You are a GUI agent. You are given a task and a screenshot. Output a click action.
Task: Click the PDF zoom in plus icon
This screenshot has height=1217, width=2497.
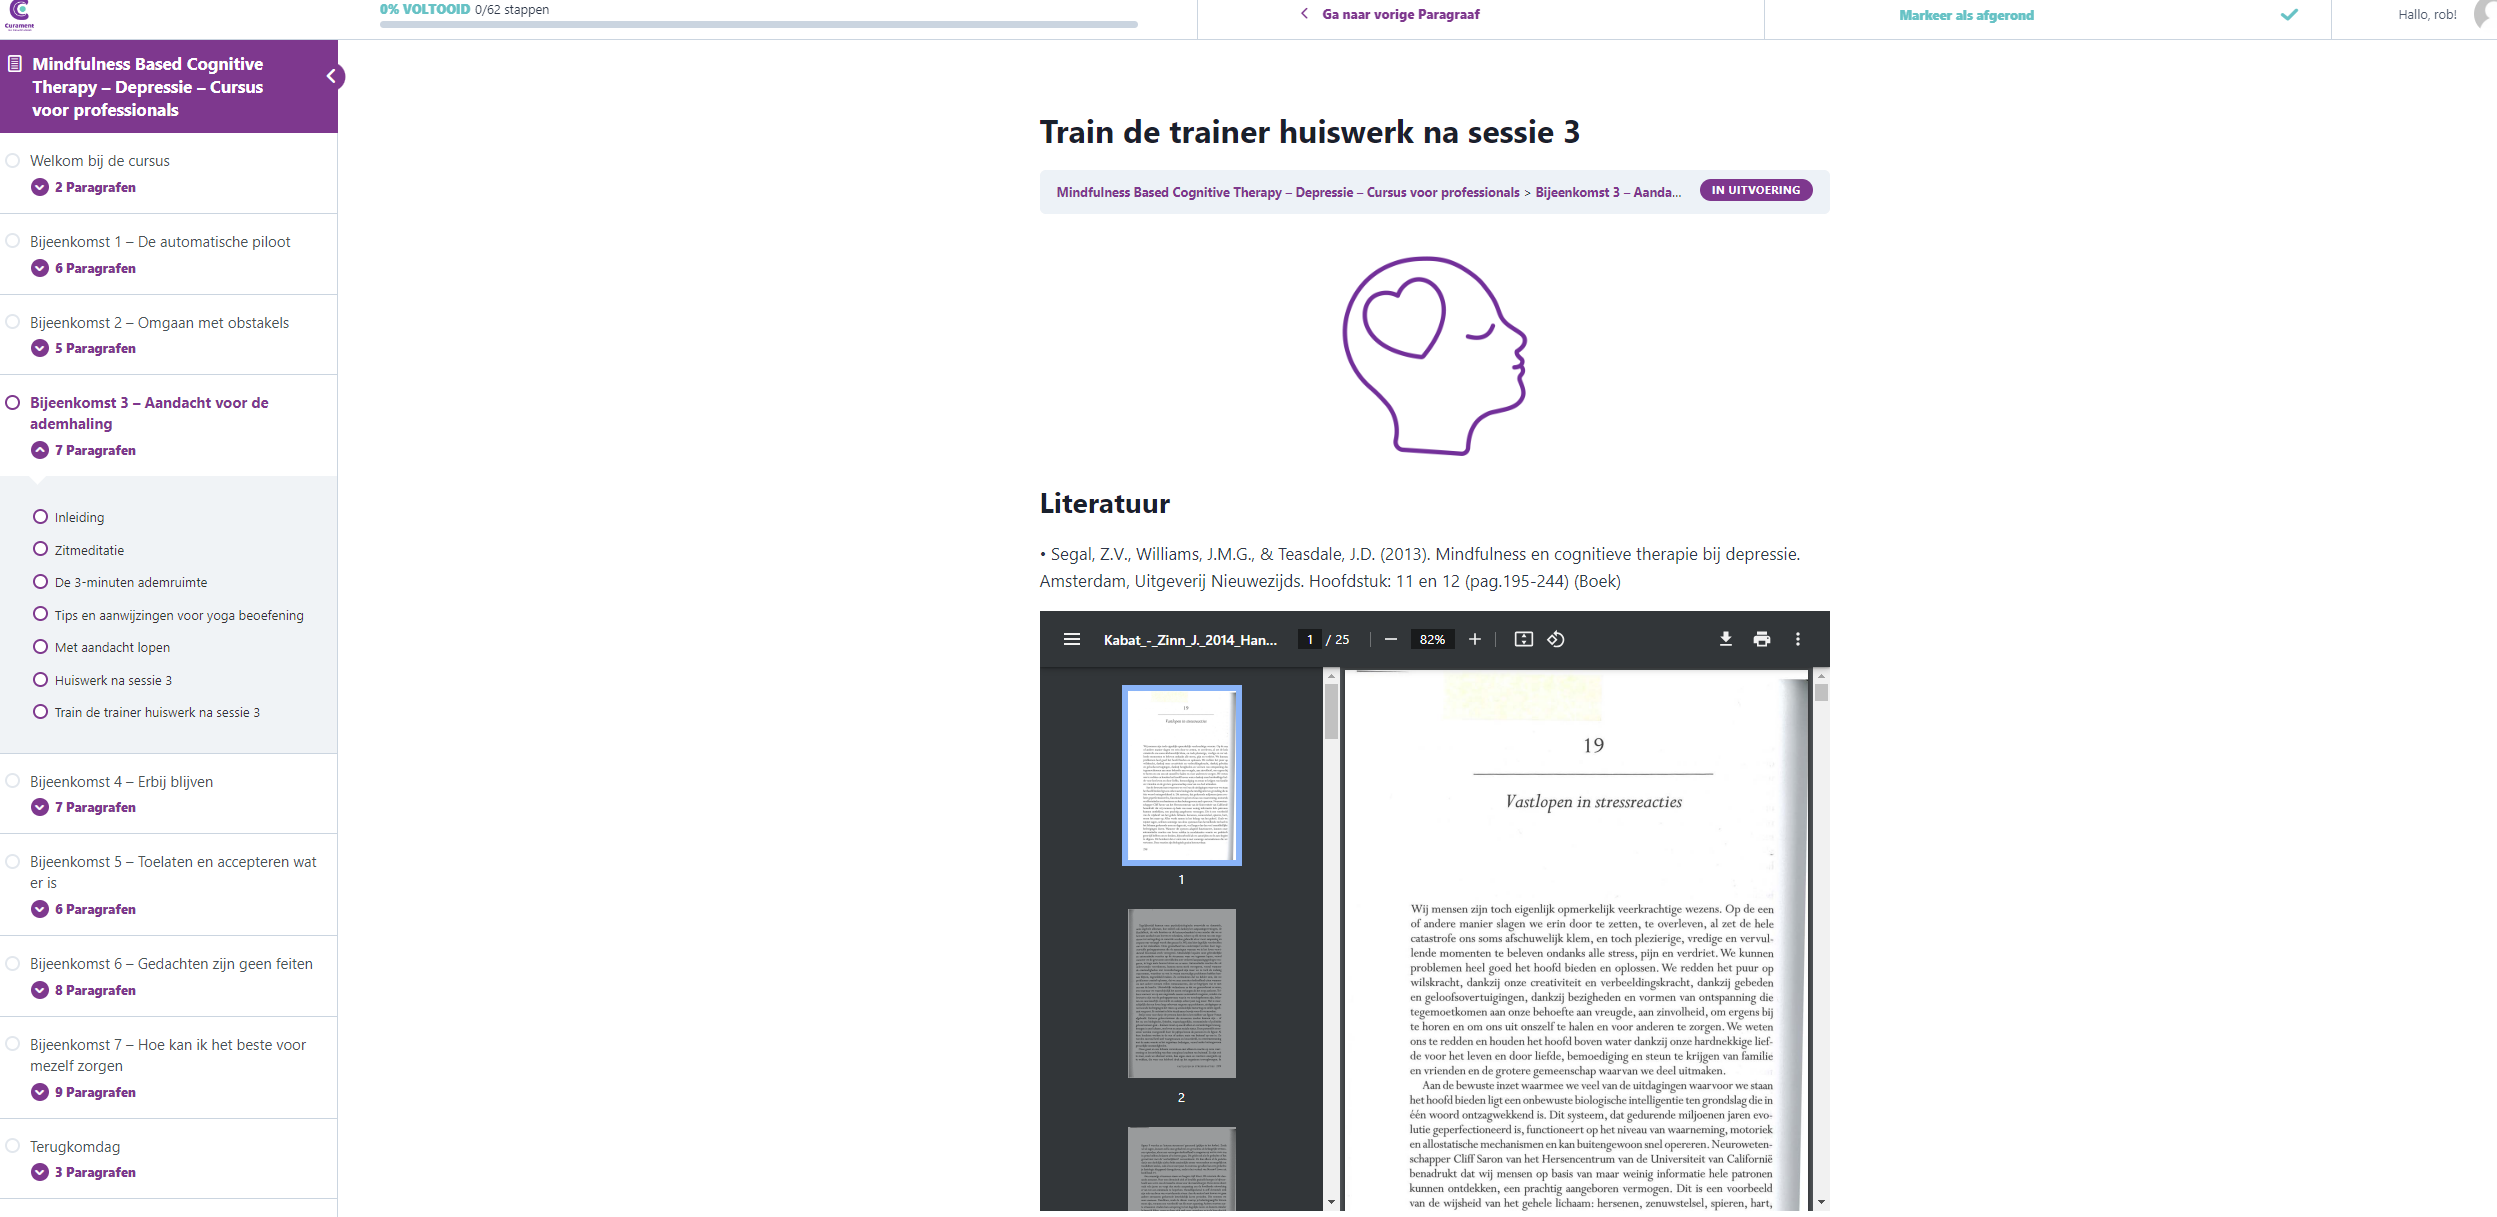pyautogui.click(x=1474, y=639)
